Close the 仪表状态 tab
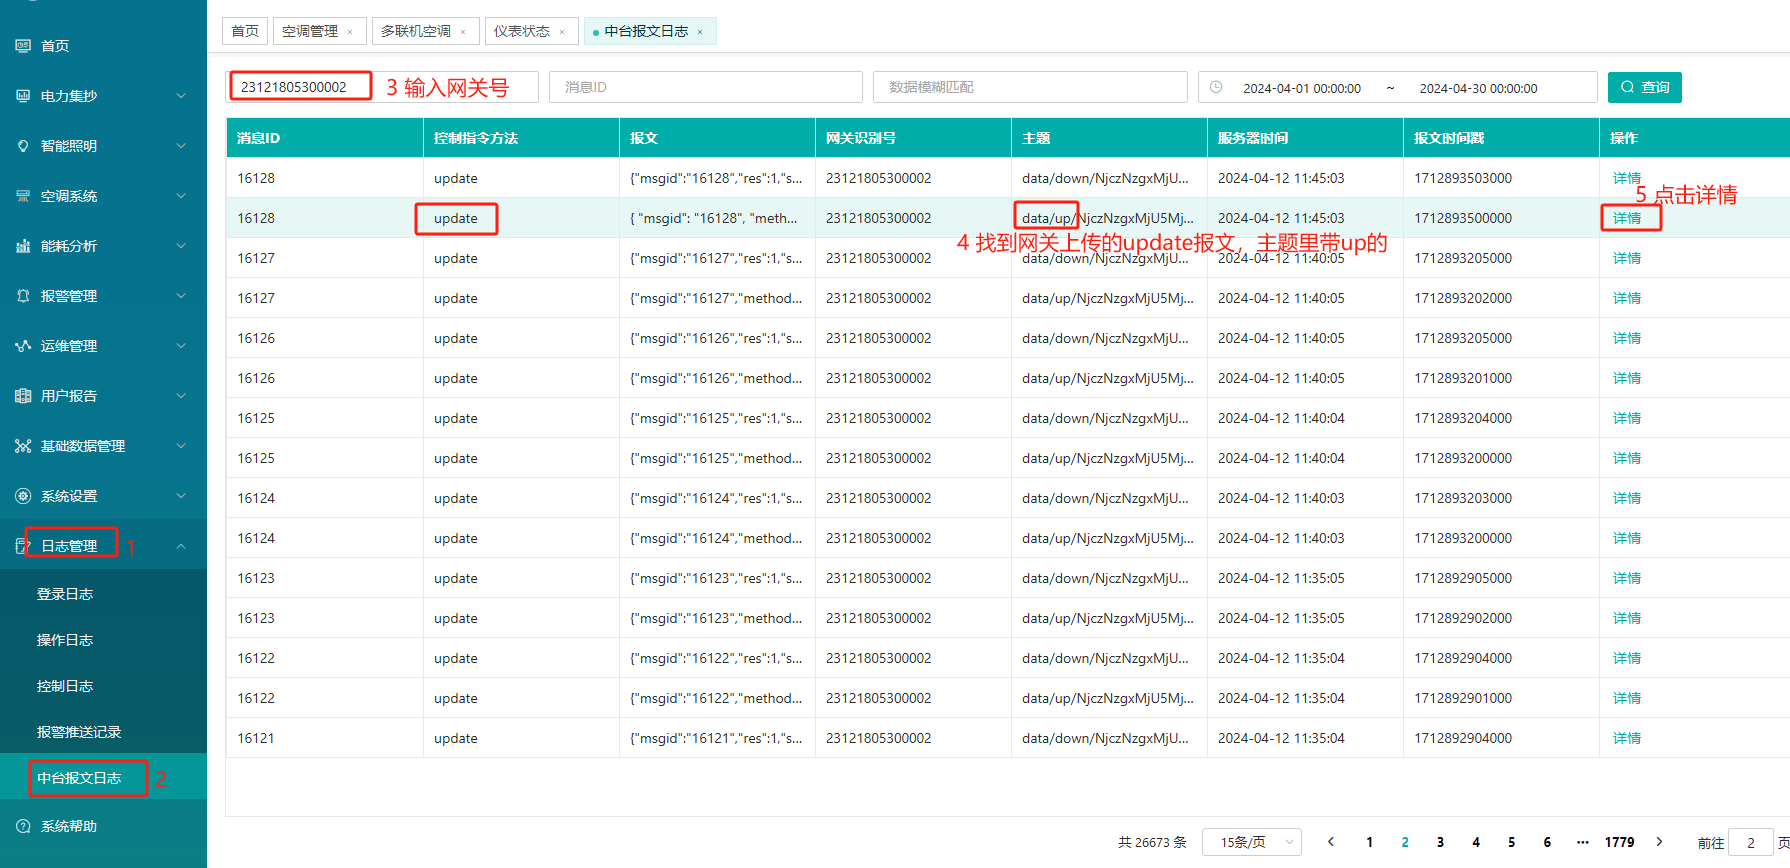The width and height of the screenshot is (1790, 868). [562, 32]
